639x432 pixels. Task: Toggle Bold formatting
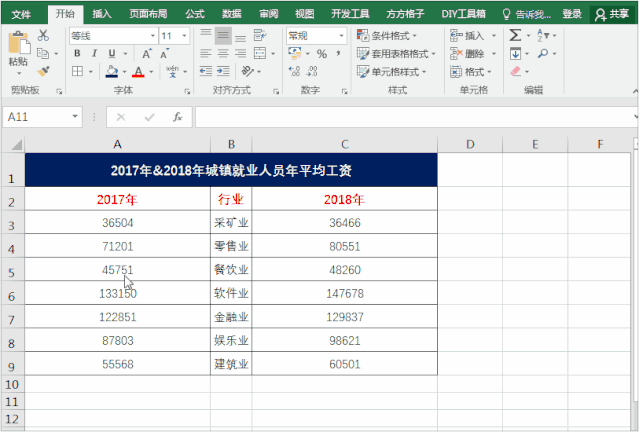(77, 53)
